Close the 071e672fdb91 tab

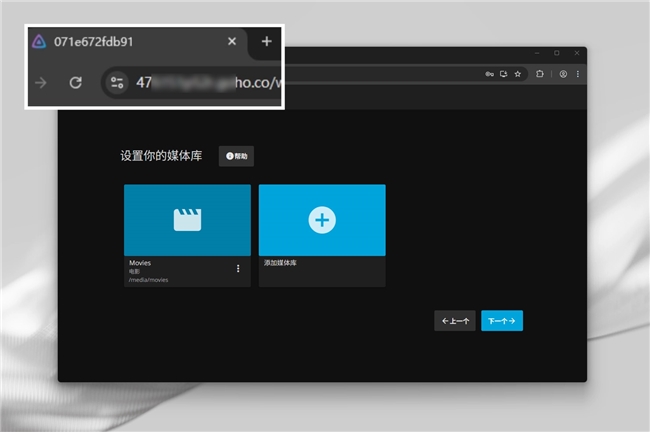point(232,41)
